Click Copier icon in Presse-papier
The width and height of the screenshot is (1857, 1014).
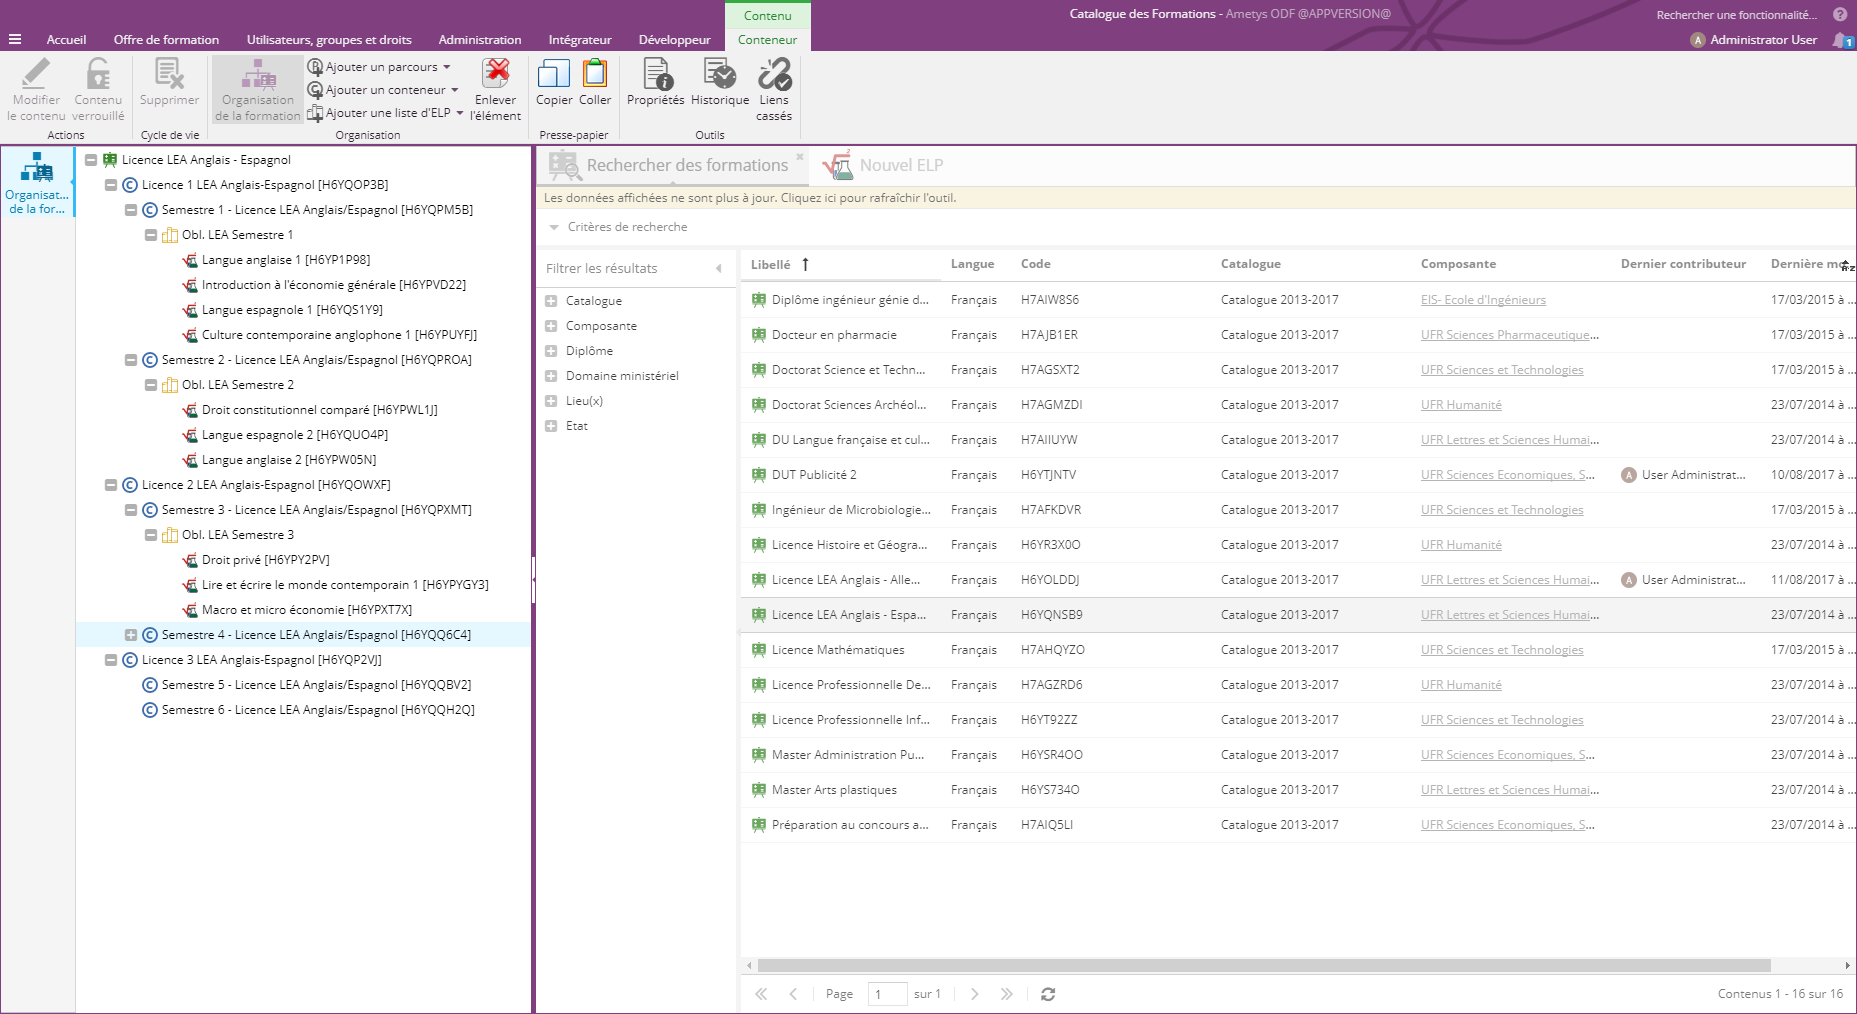pyautogui.click(x=554, y=74)
